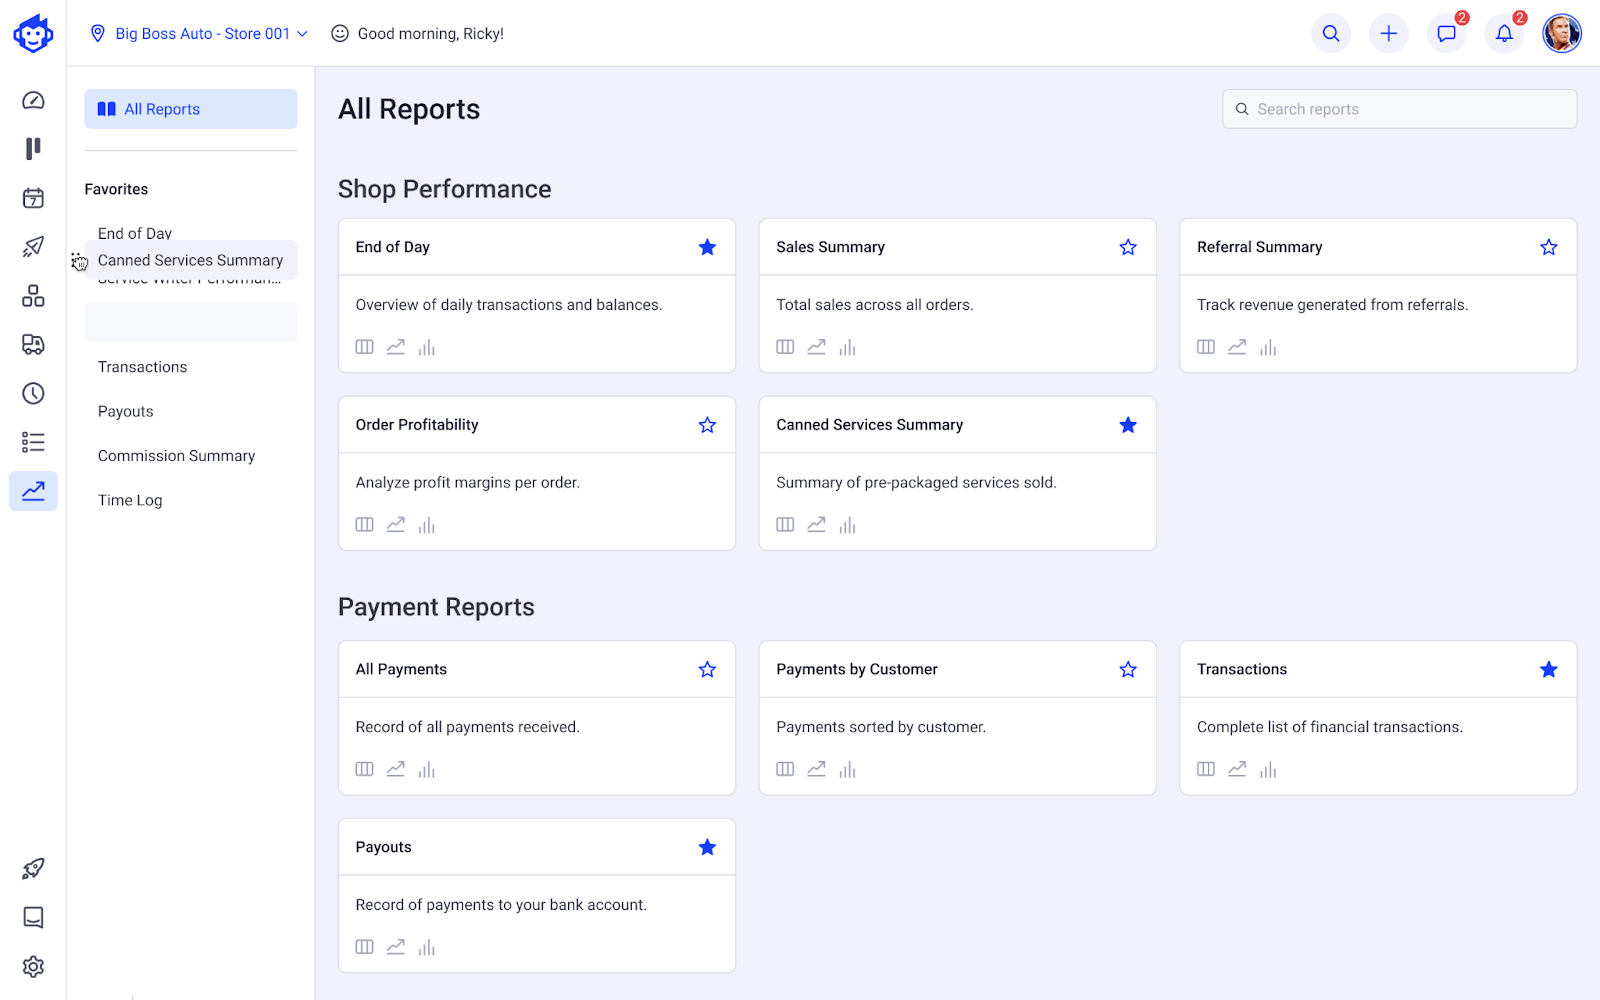Open the truck icon in sidebar
Viewport: 1600px width, 1000px height.
click(x=33, y=345)
